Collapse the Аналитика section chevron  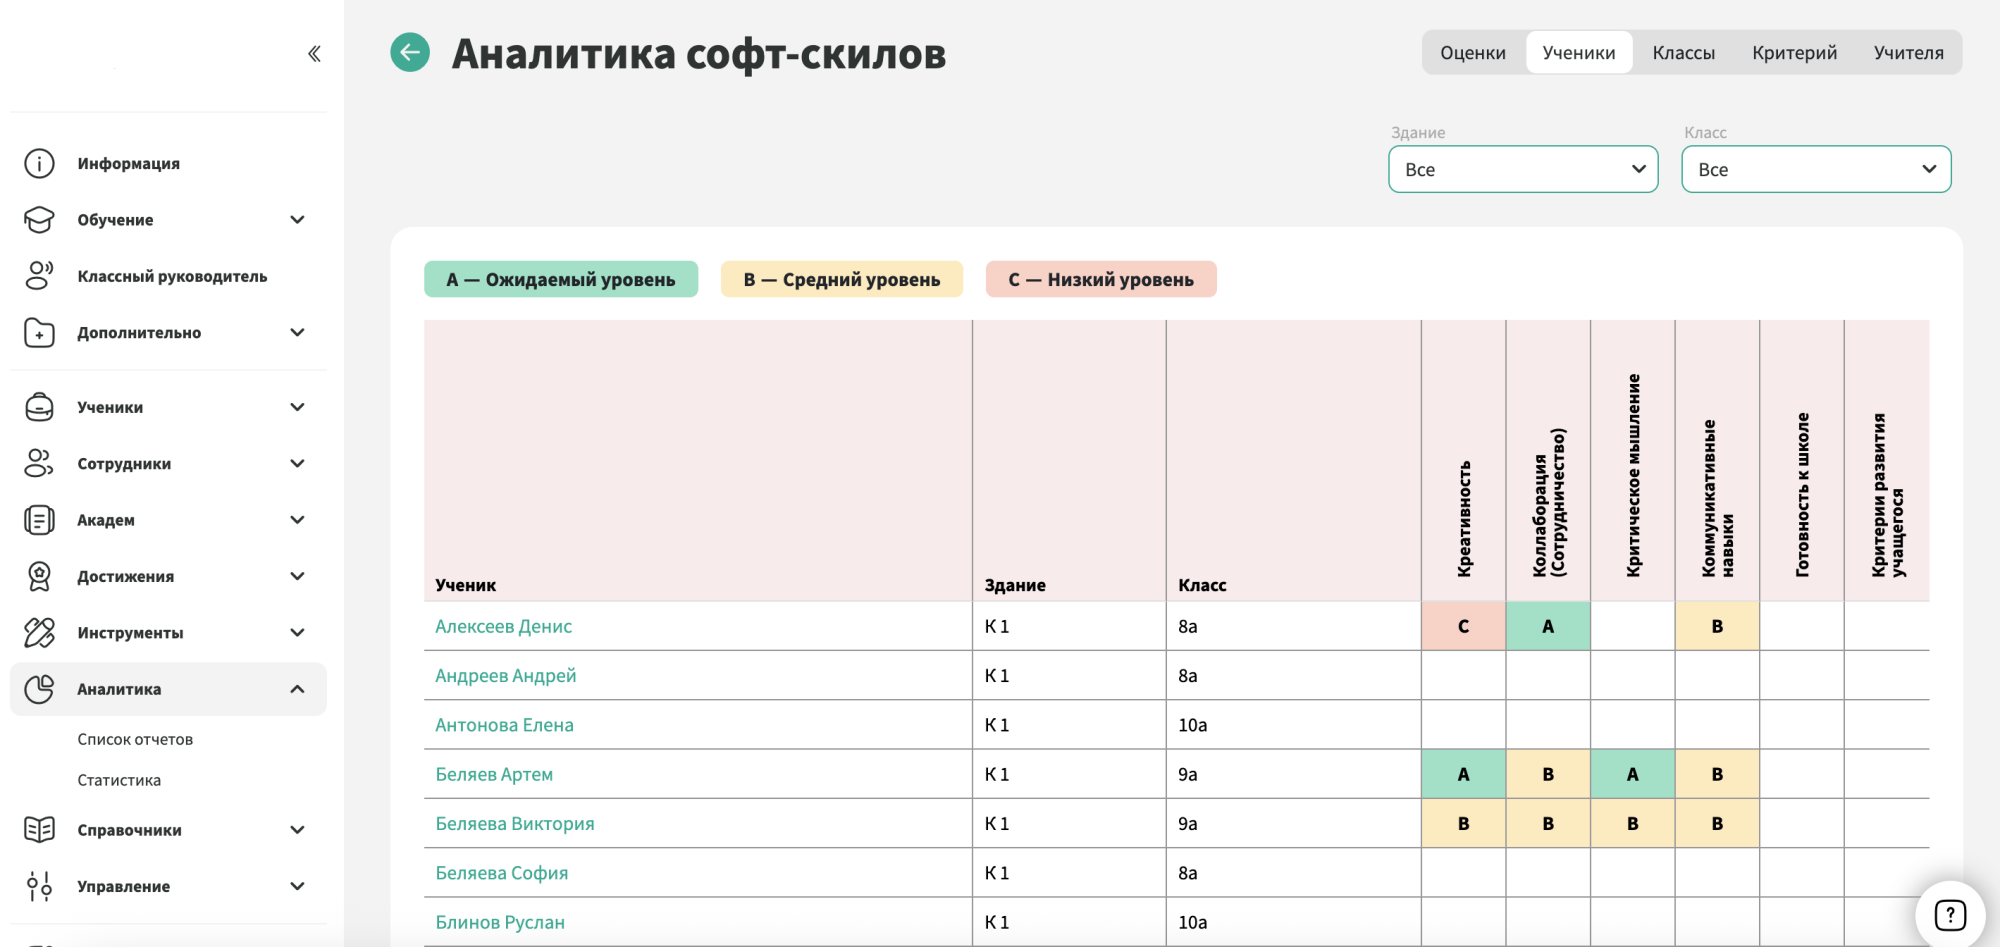tap(297, 689)
